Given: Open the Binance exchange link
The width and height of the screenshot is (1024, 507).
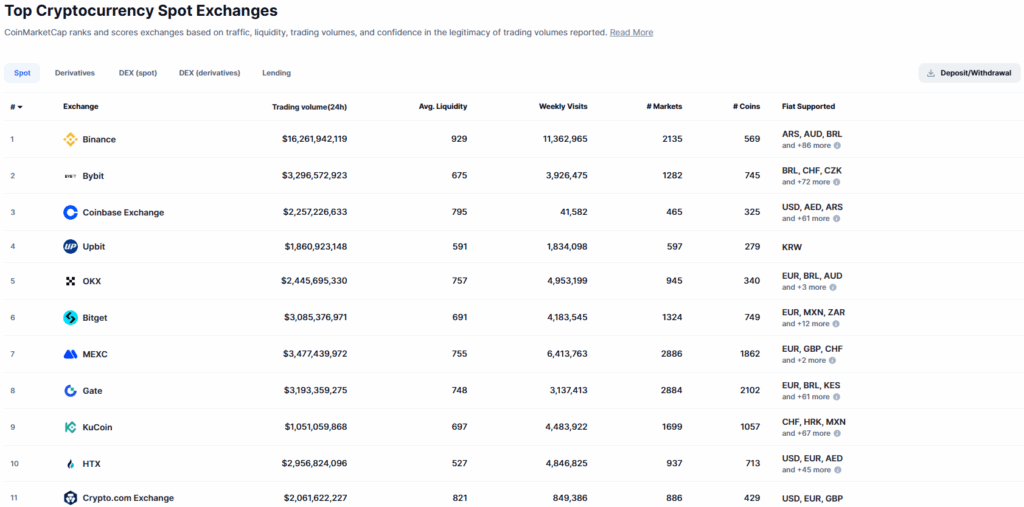Looking at the screenshot, I should point(99,139).
